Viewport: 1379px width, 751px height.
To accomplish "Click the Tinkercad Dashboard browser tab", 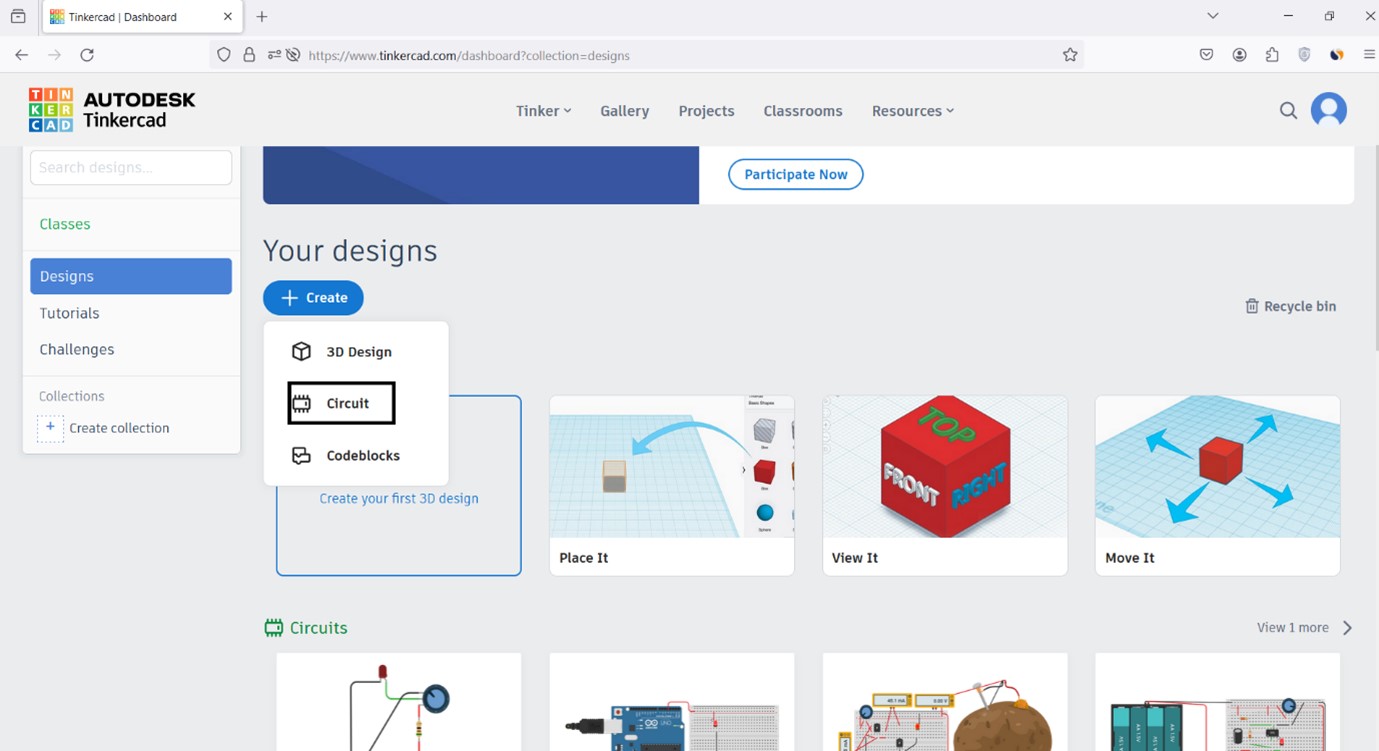I will tap(141, 17).
